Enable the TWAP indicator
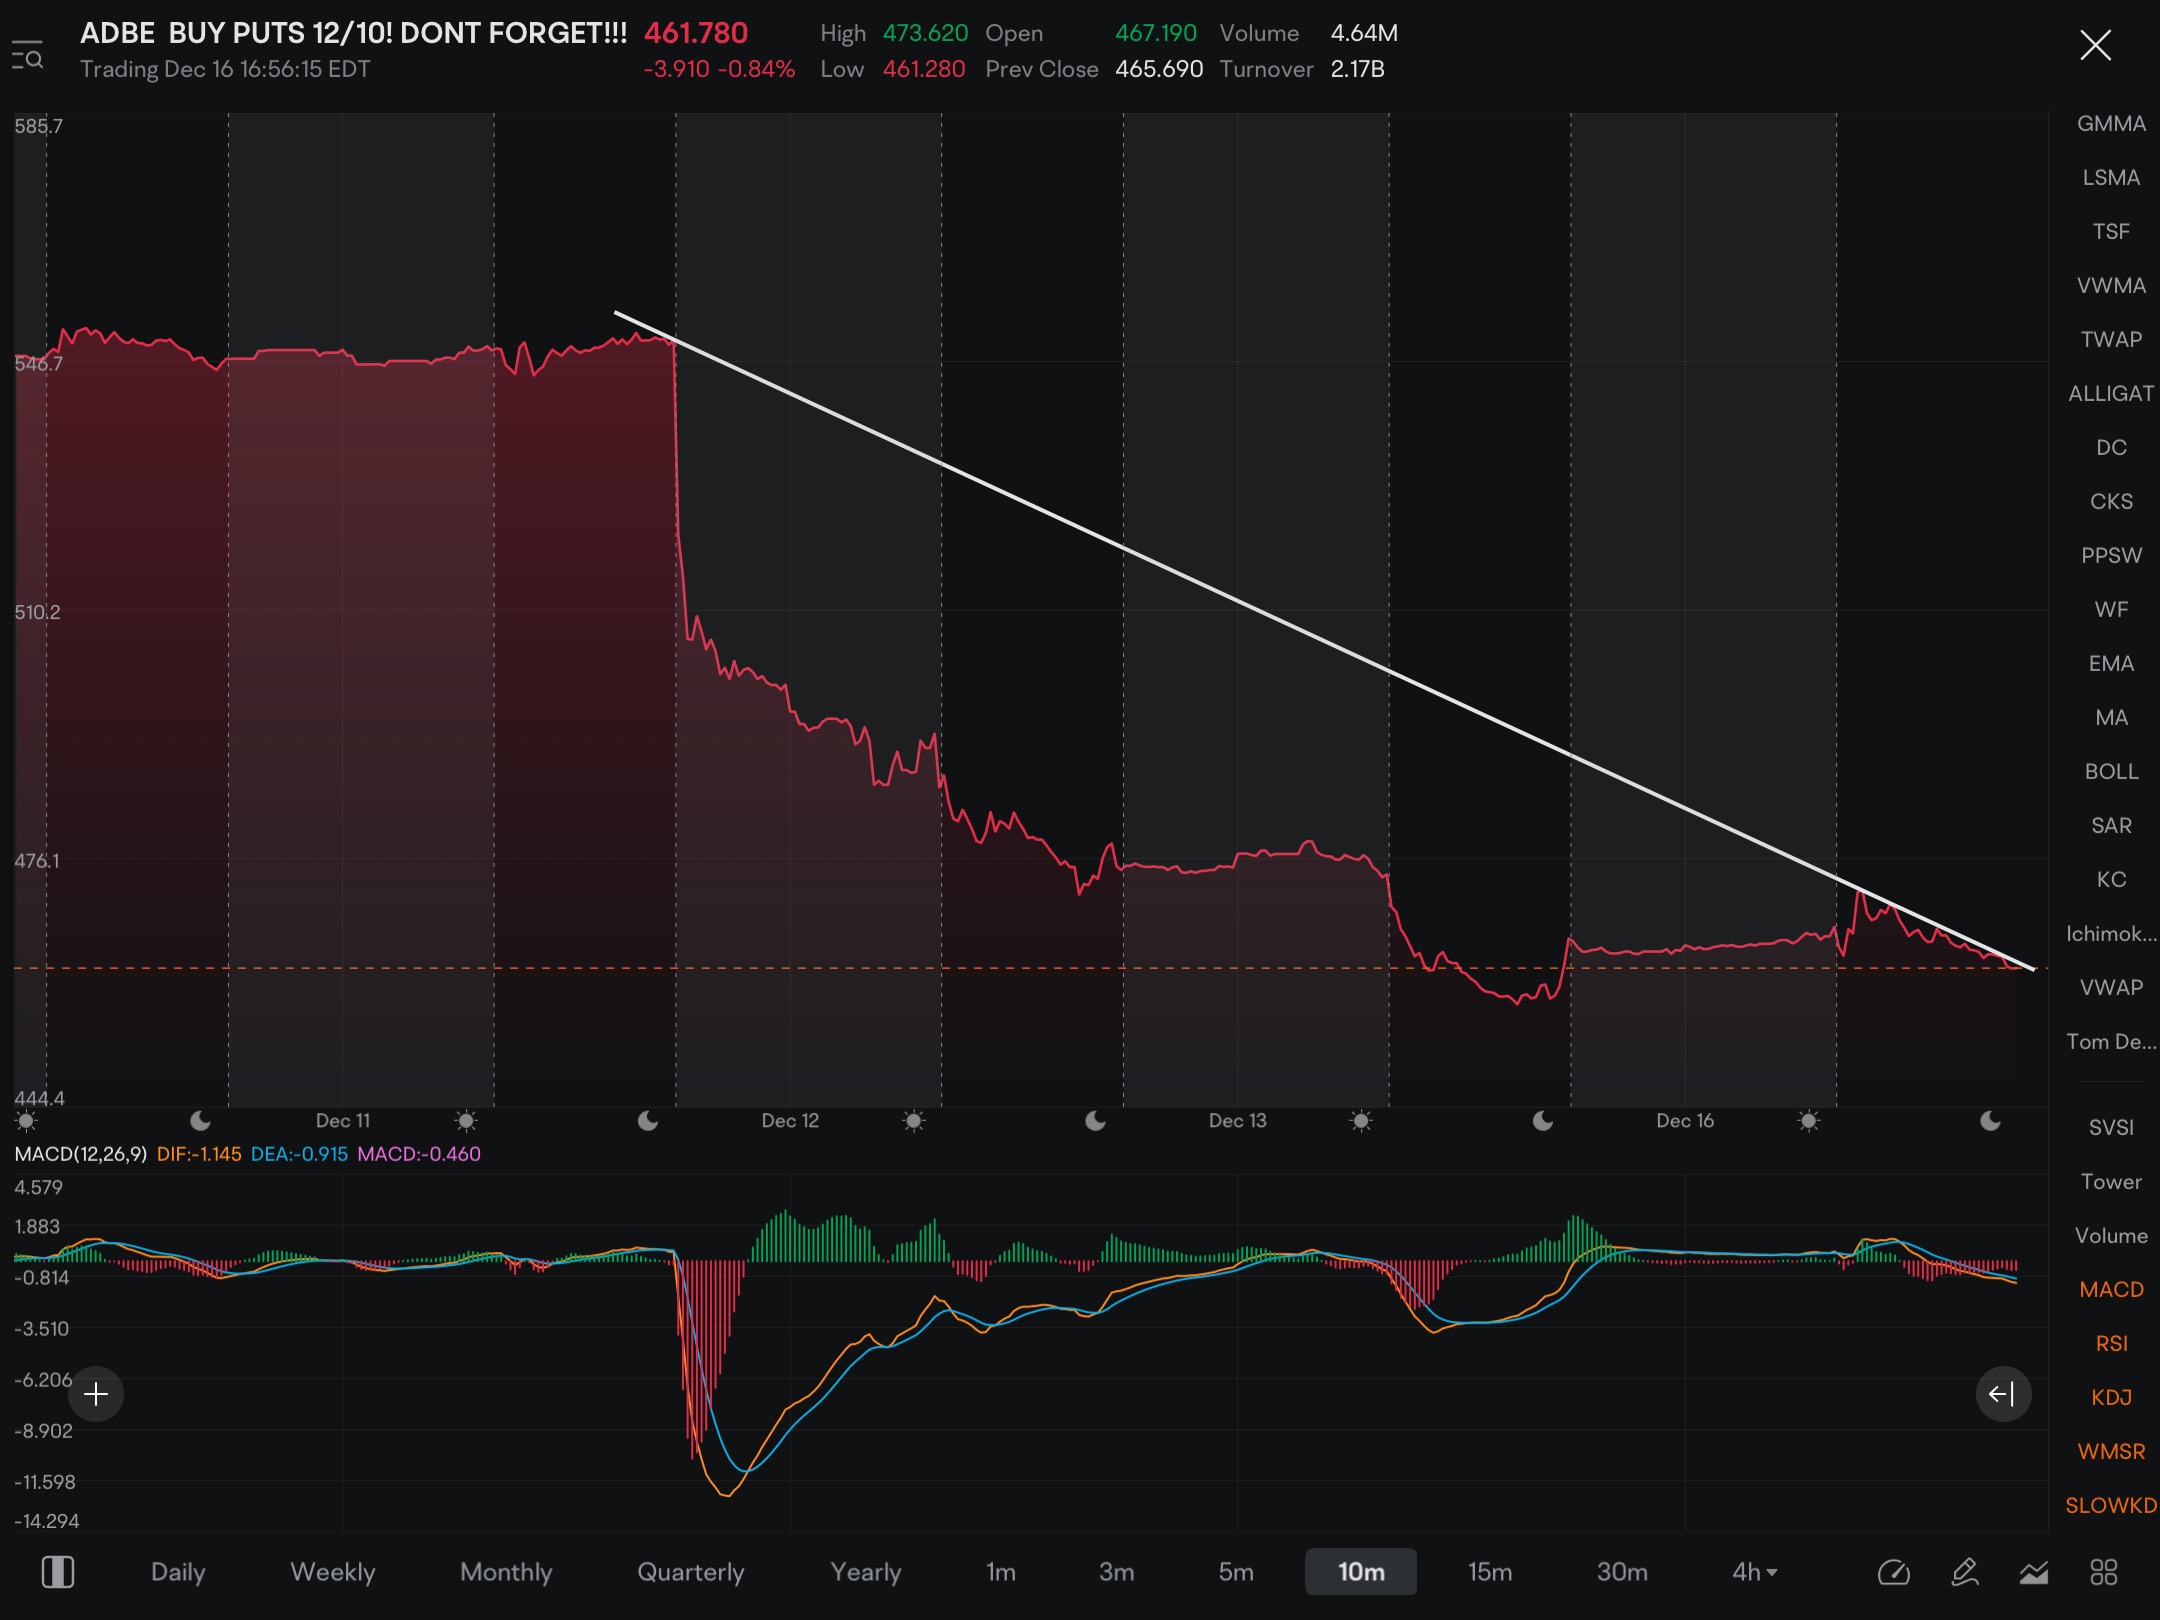This screenshot has height=1620, width=2160. 2111,340
